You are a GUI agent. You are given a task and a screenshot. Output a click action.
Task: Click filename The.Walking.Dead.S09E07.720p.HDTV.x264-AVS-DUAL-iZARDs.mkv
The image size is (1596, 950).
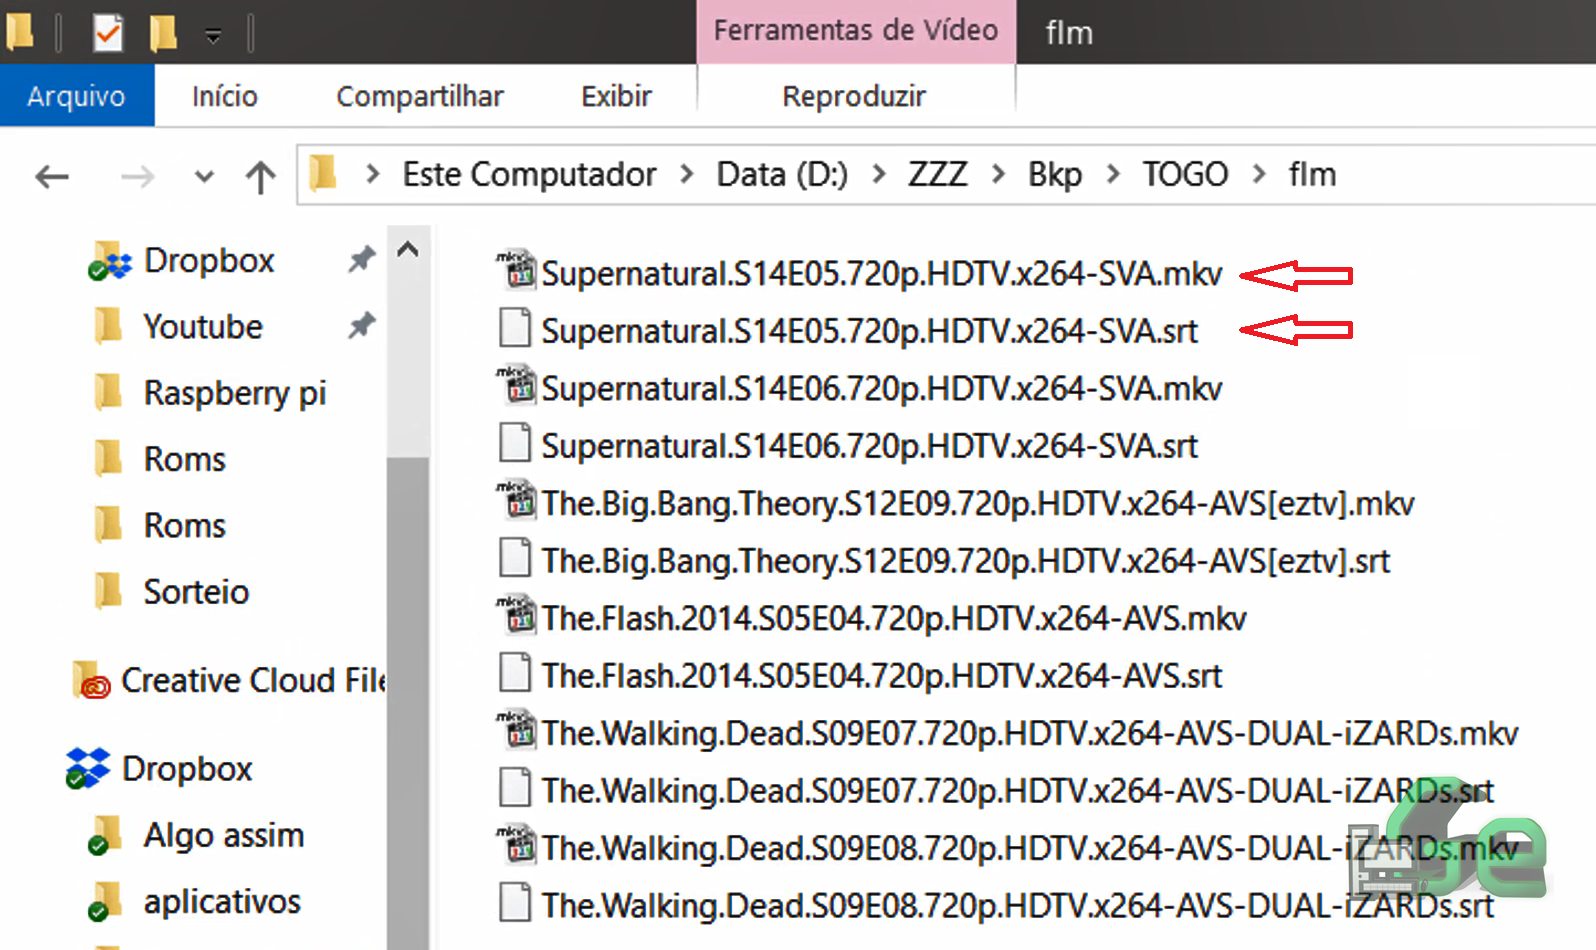coord(1030,734)
